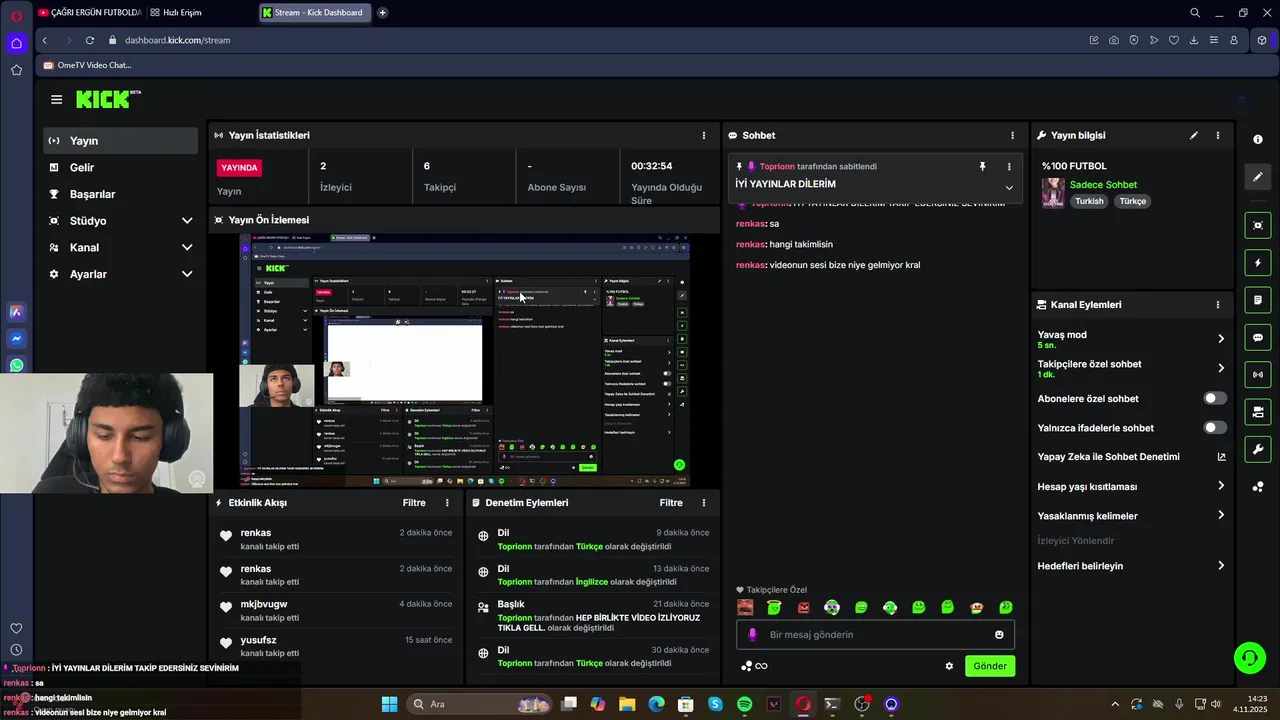Open OmeTV Video Chat bookmark
Screen dimensions: 1280x720
(x=87, y=65)
